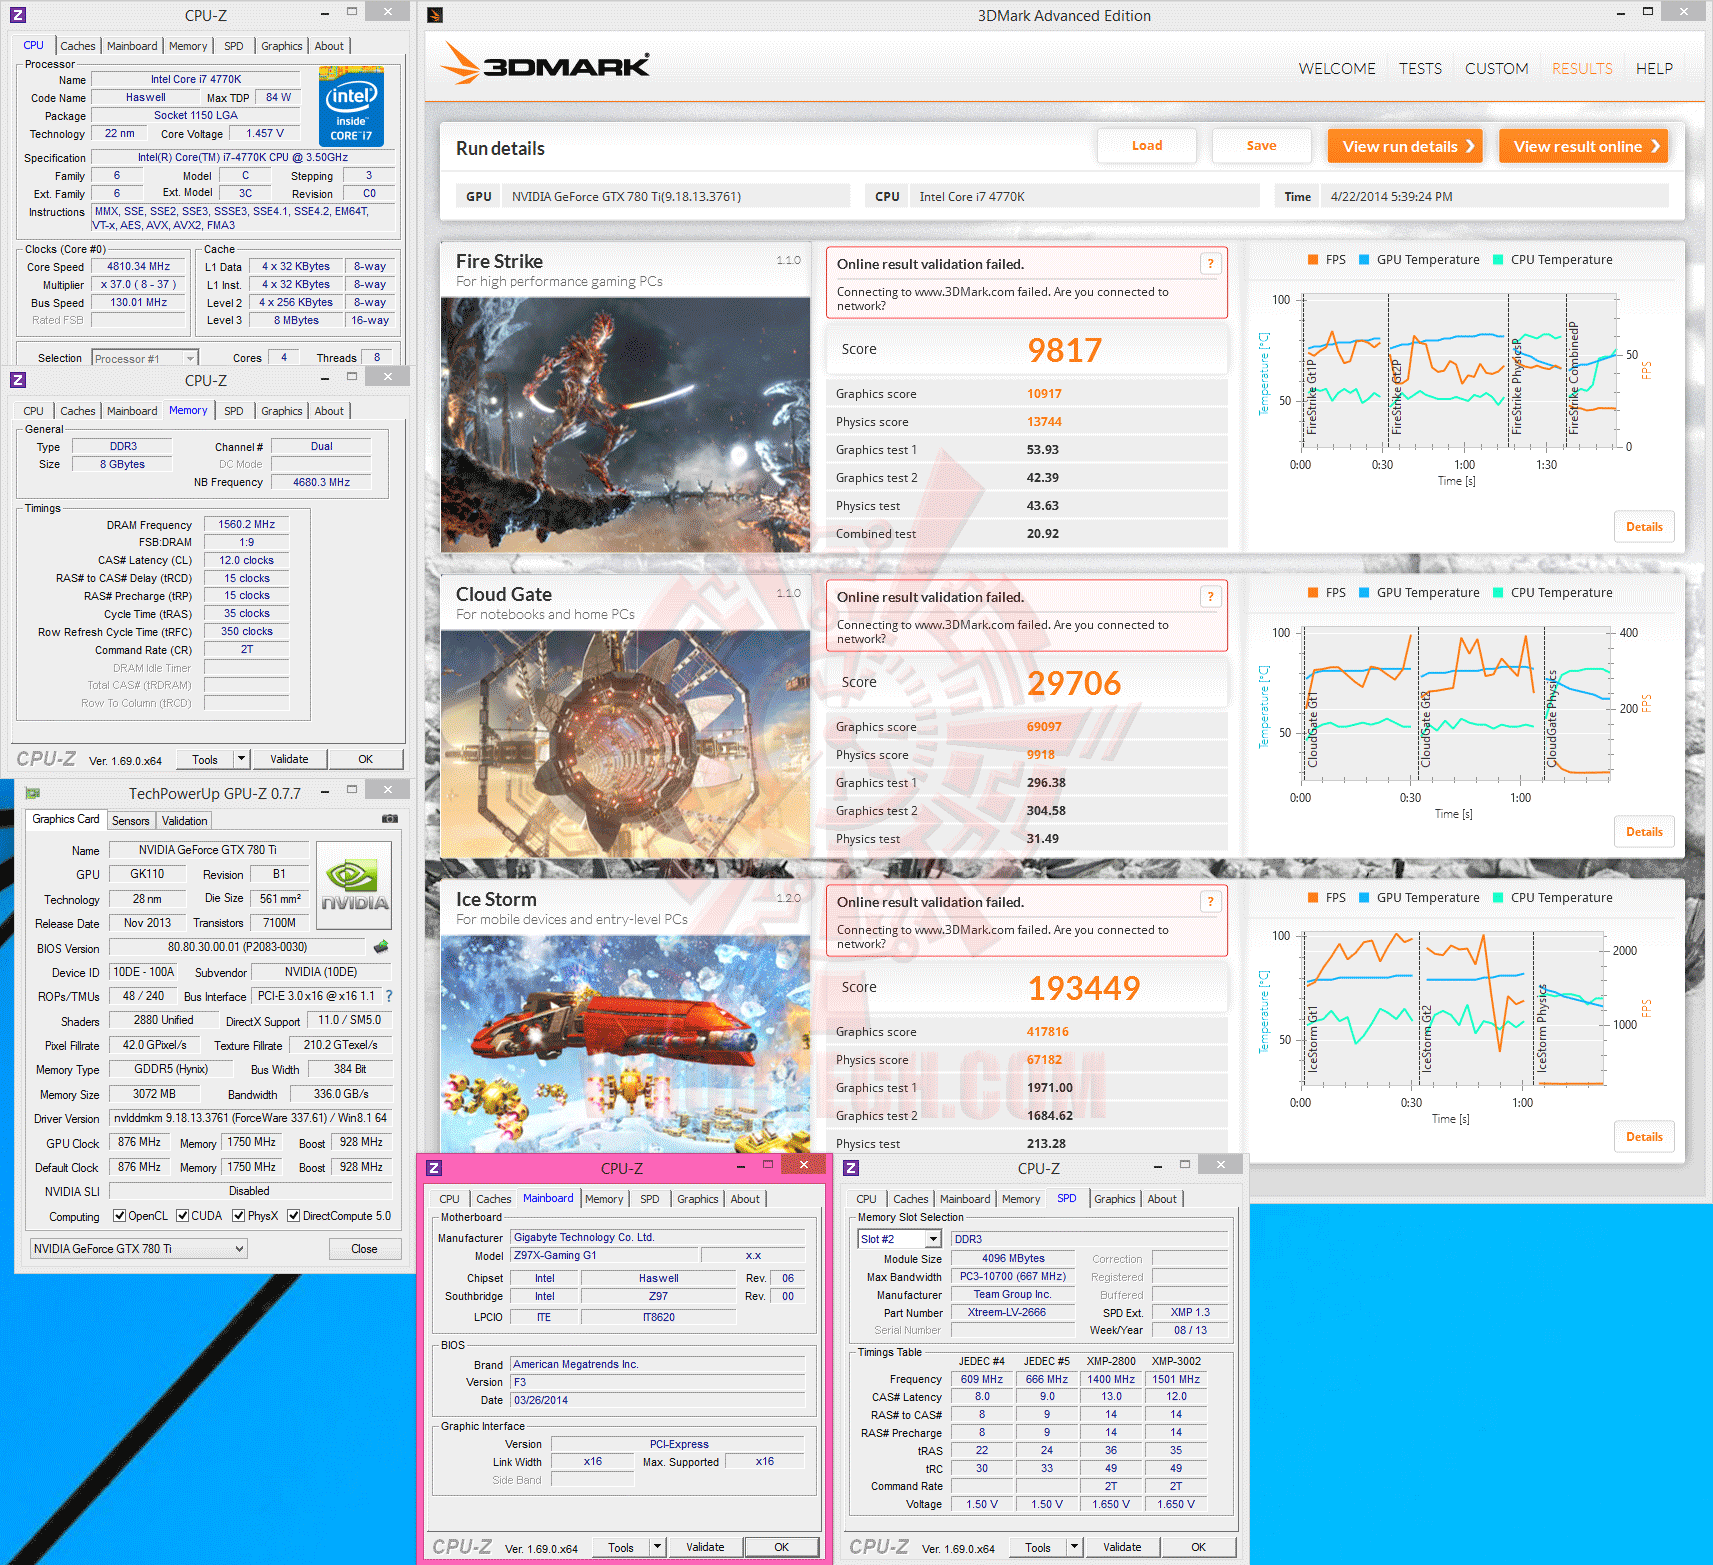Click the GPU-Z screenshot camera icon
The image size is (1713, 1565).
[x=390, y=819]
